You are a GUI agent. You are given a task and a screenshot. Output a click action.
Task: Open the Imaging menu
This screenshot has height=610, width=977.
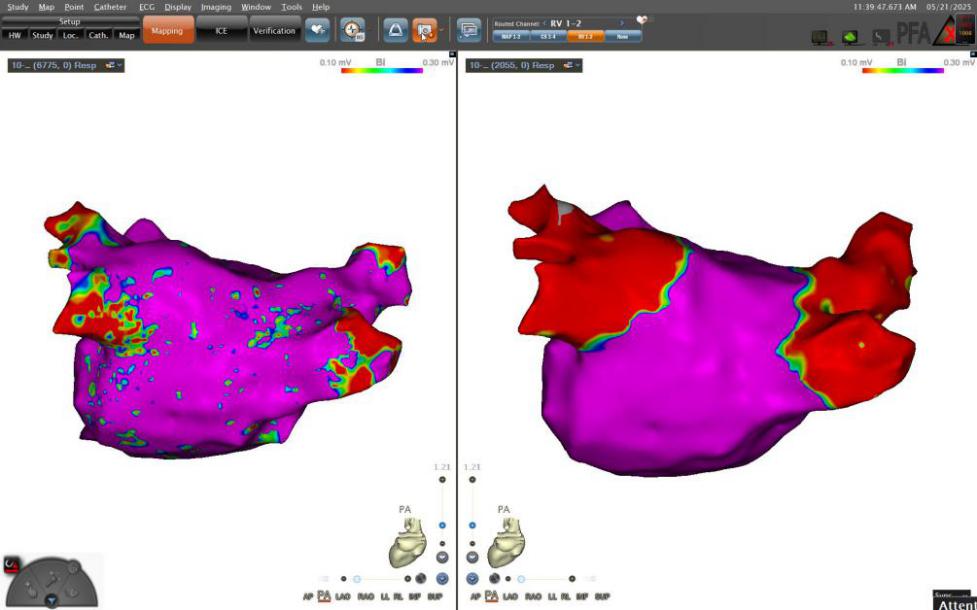pos(215,7)
